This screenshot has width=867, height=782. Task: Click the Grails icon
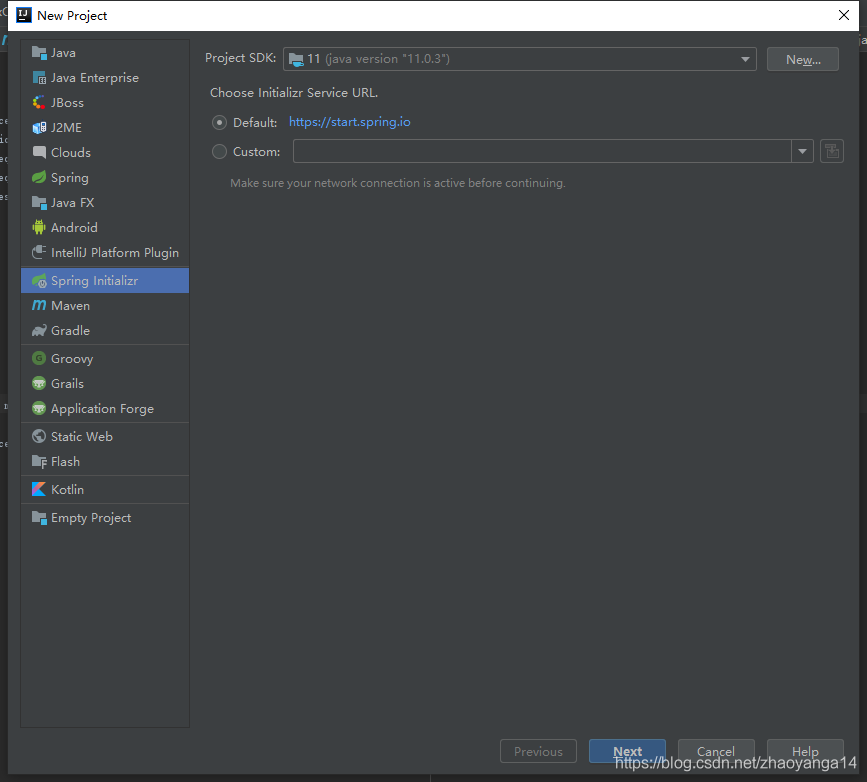coord(39,384)
